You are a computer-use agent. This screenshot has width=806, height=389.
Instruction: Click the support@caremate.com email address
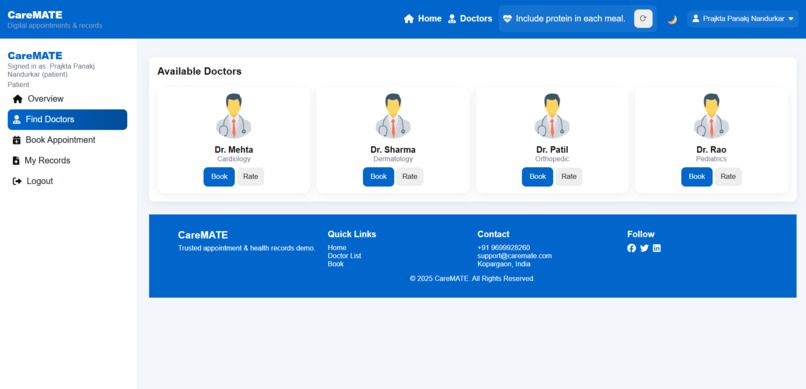[x=515, y=256]
